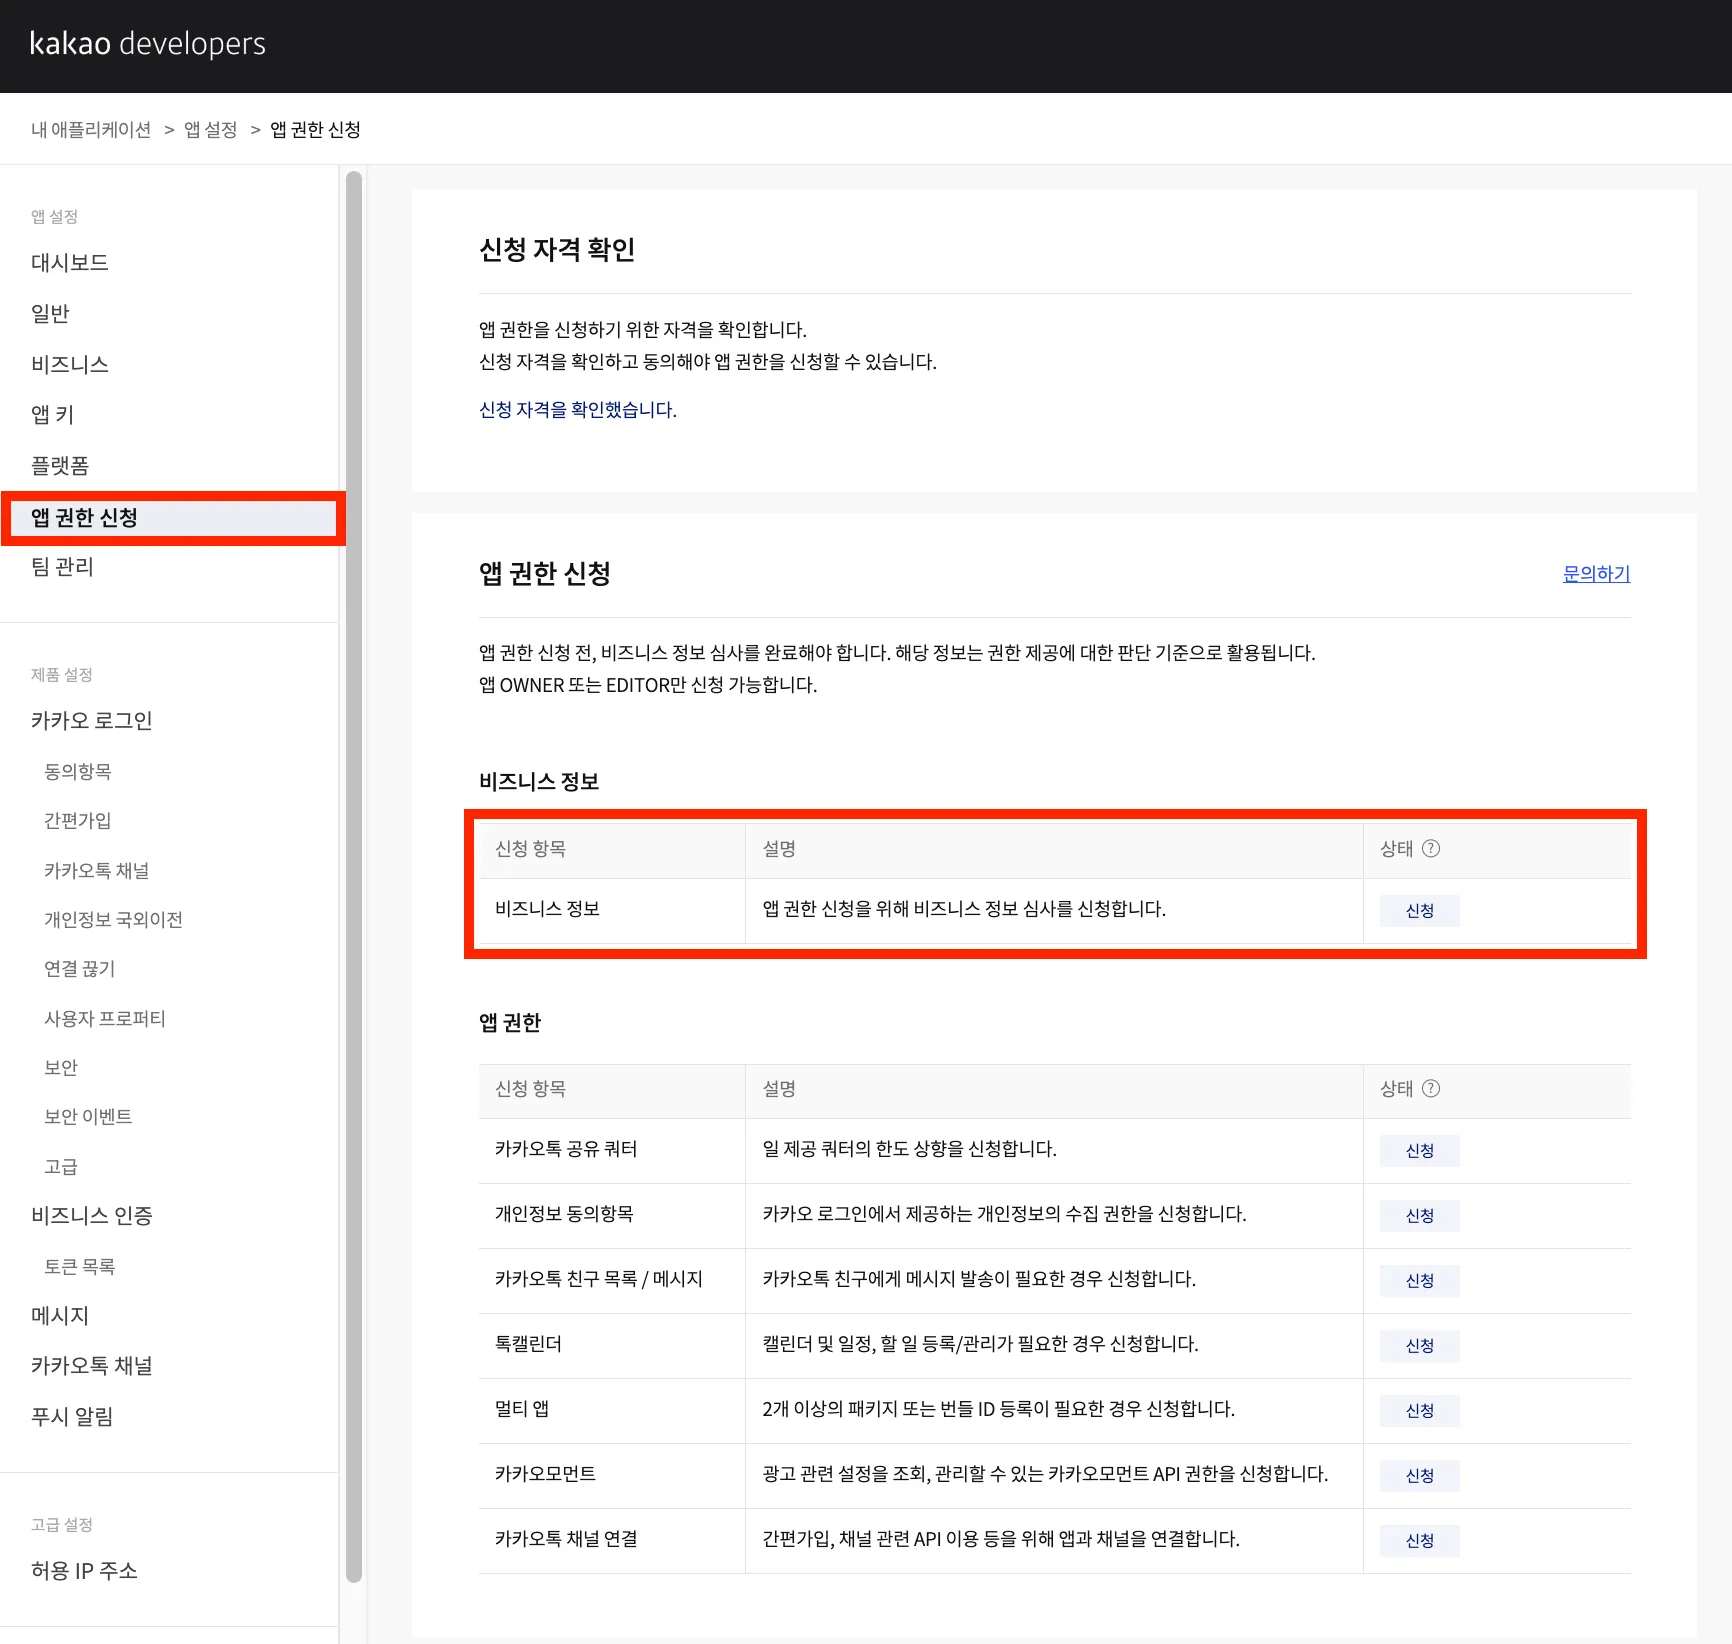This screenshot has width=1732, height=1644.
Task: Click help icon next to 상태 in 비즈니스 정보 table
Action: [1431, 848]
